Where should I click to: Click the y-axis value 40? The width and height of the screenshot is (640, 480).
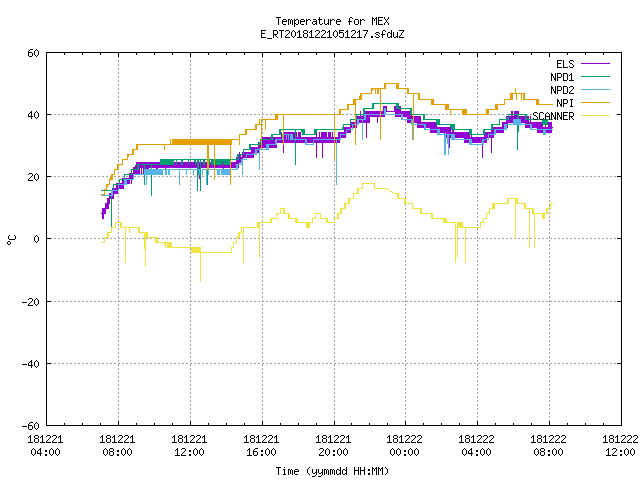click(x=33, y=115)
